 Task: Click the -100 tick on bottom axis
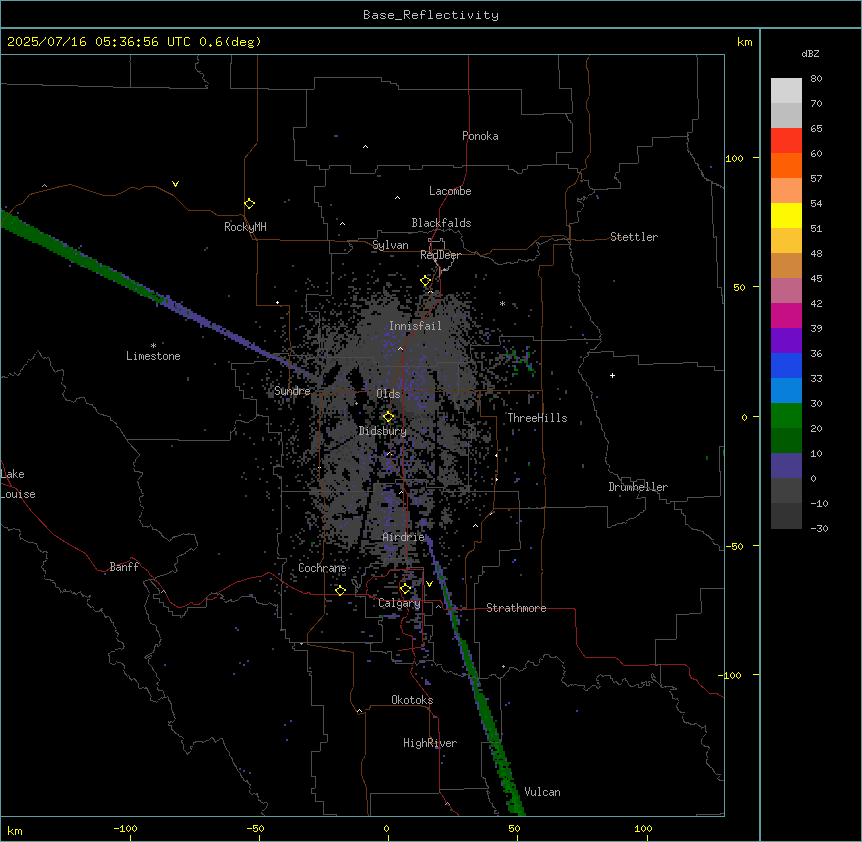pyautogui.click(x=125, y=828)
